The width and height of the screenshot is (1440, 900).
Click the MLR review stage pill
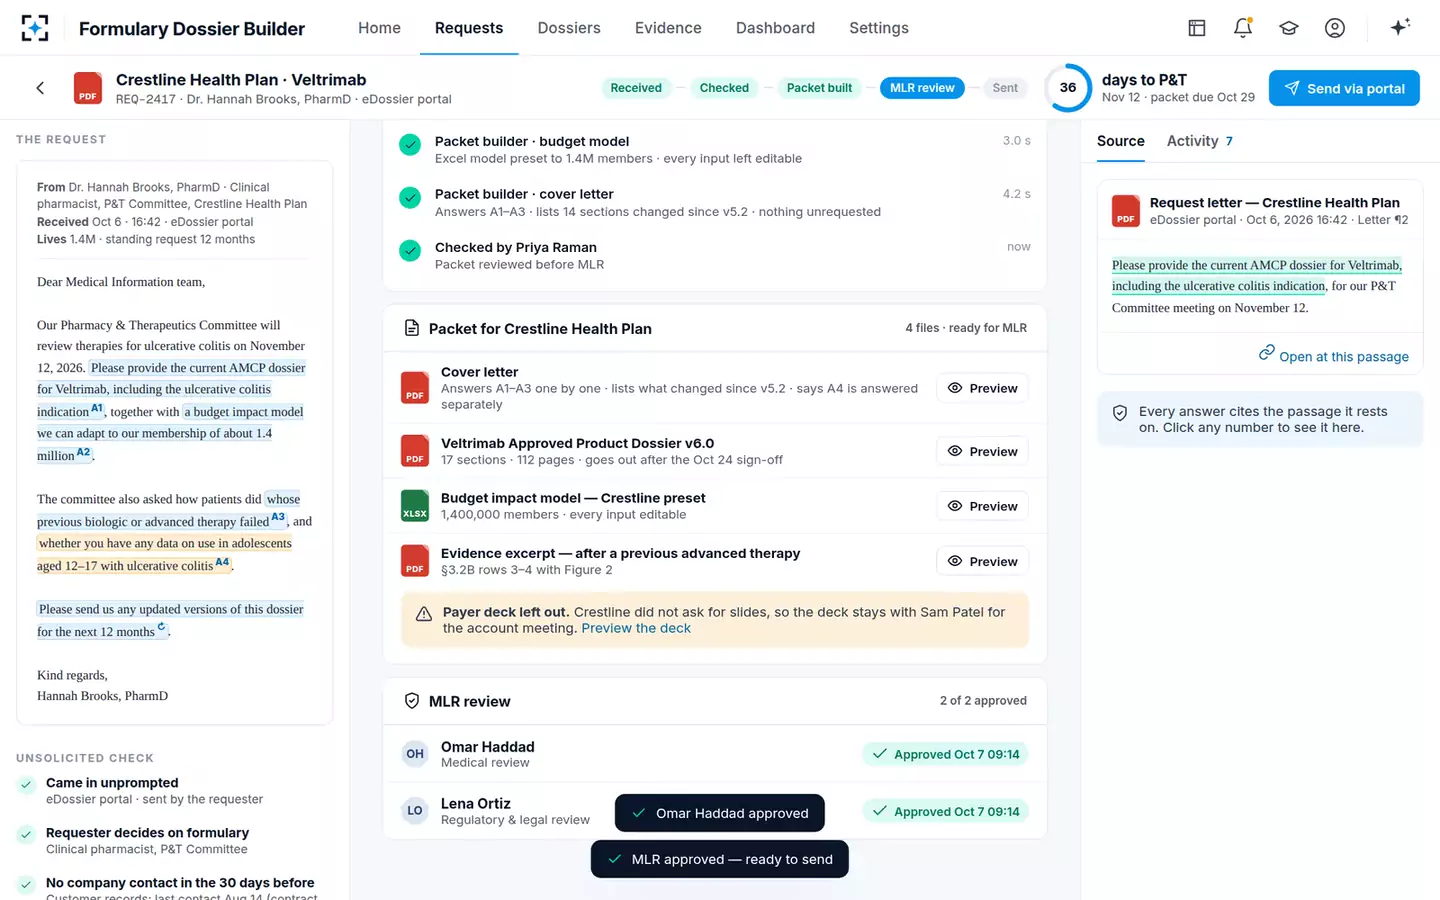pyautogui.click(x=922, y=88)
